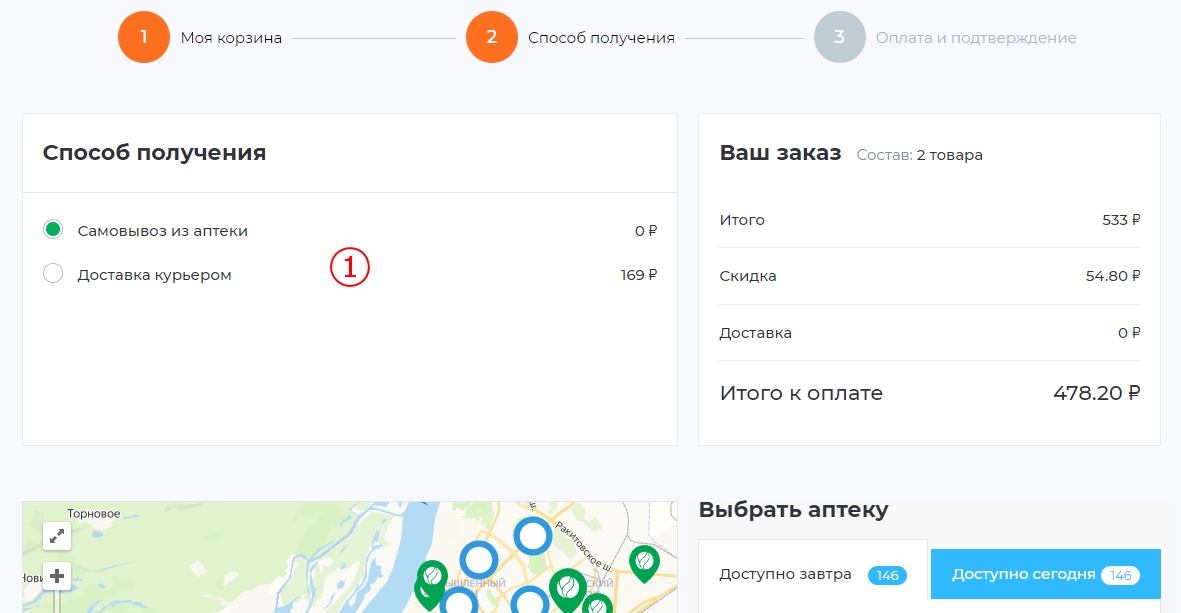Select the Доставка курьером radio button
This screenshot has height=613, width=1181.
click(x=53, y=274)
